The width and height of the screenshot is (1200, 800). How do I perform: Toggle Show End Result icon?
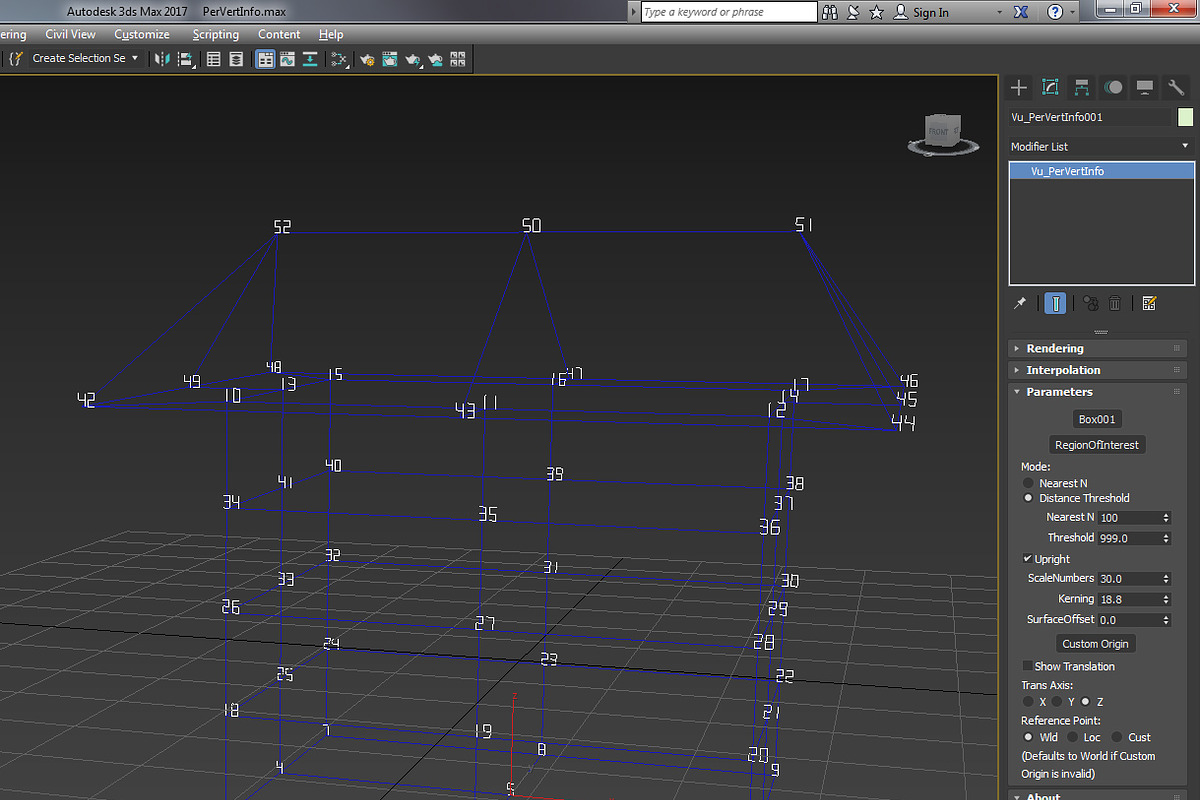click(x=1055, y=303)
